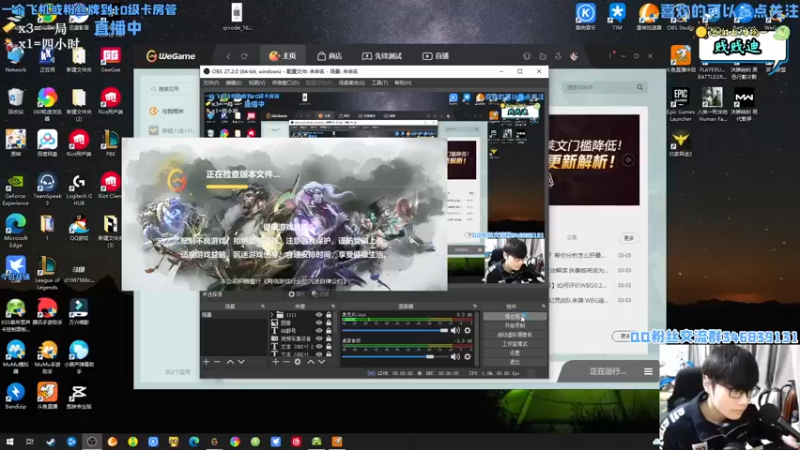Screen dimensions: 800x450
Task: Open settings (设置) from OBS controls
Action: click(x=514, y=353)
